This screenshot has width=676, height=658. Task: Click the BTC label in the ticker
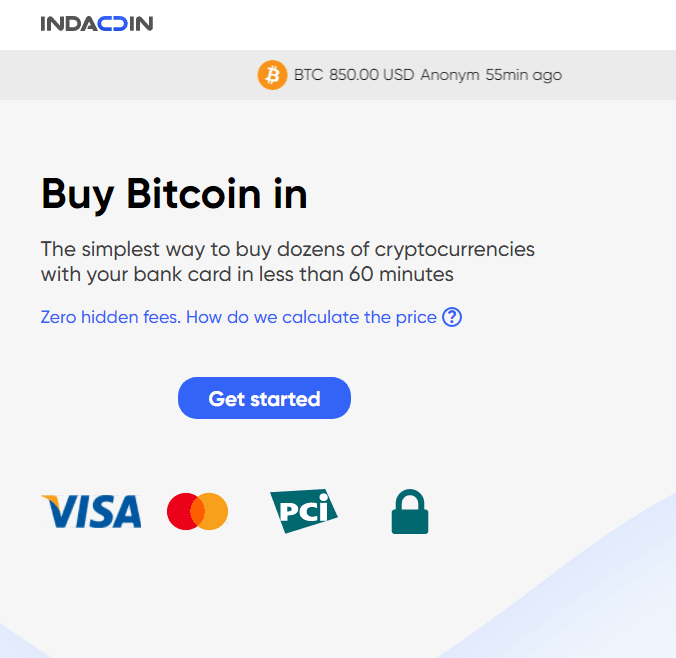pos(308,75)
